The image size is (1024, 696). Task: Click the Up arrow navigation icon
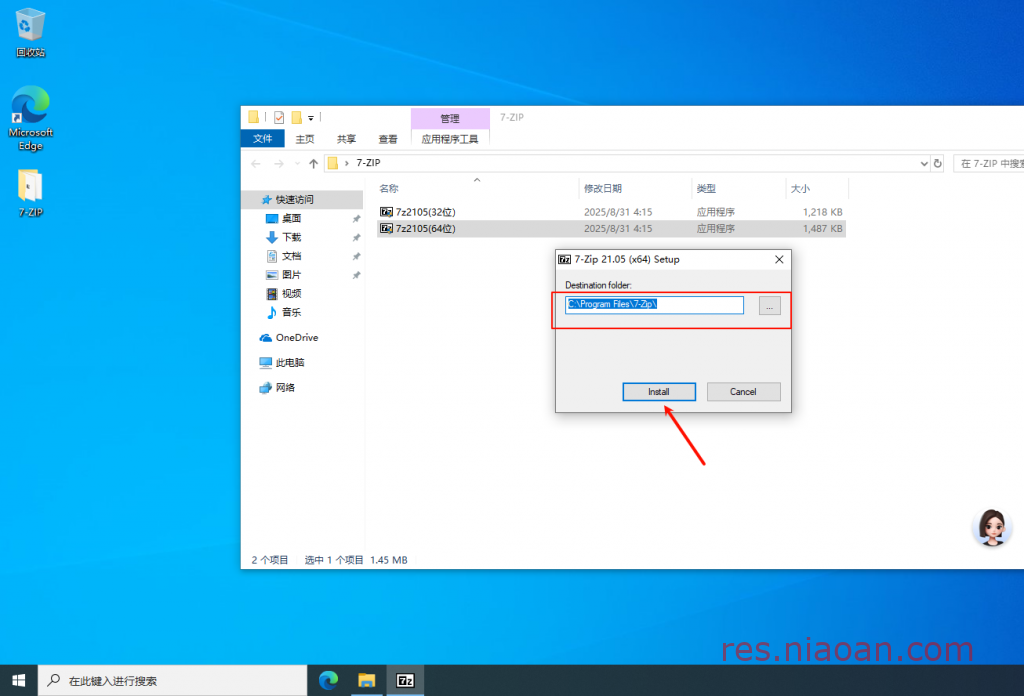coord(313,163)
